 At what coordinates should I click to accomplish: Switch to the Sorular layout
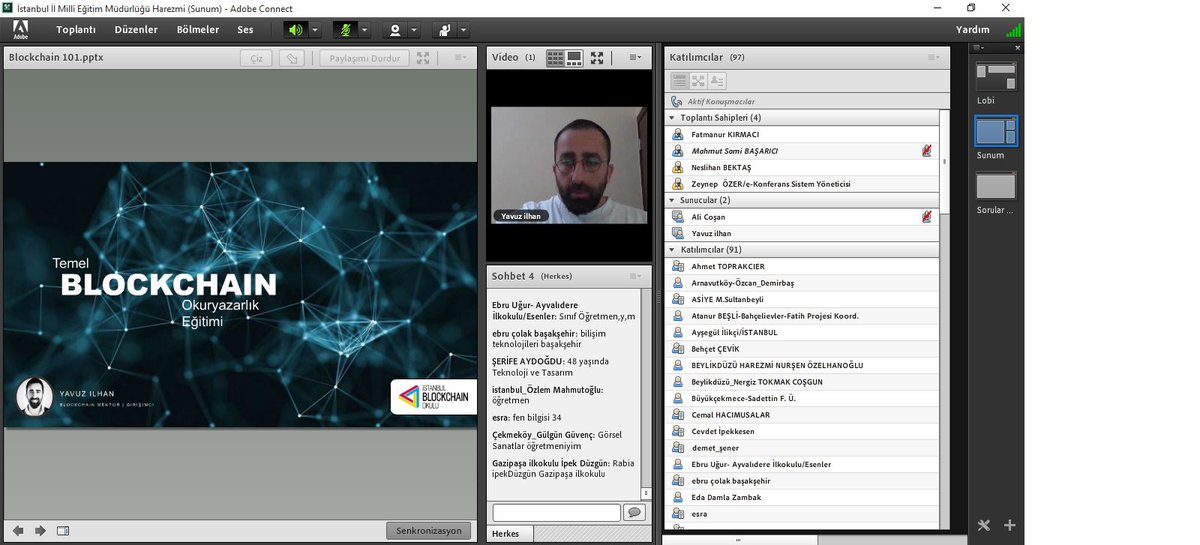pos(996,187)
